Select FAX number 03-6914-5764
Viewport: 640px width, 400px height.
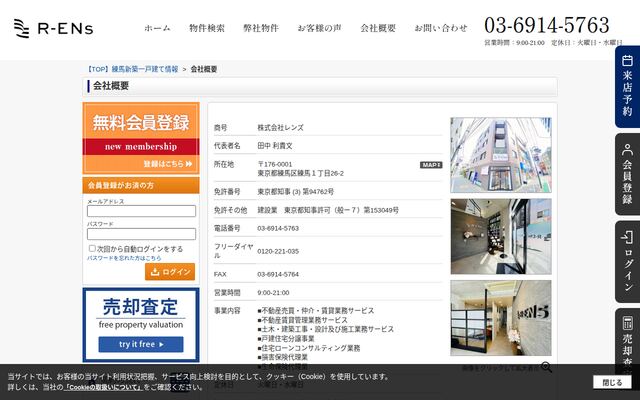coord(278,274)
